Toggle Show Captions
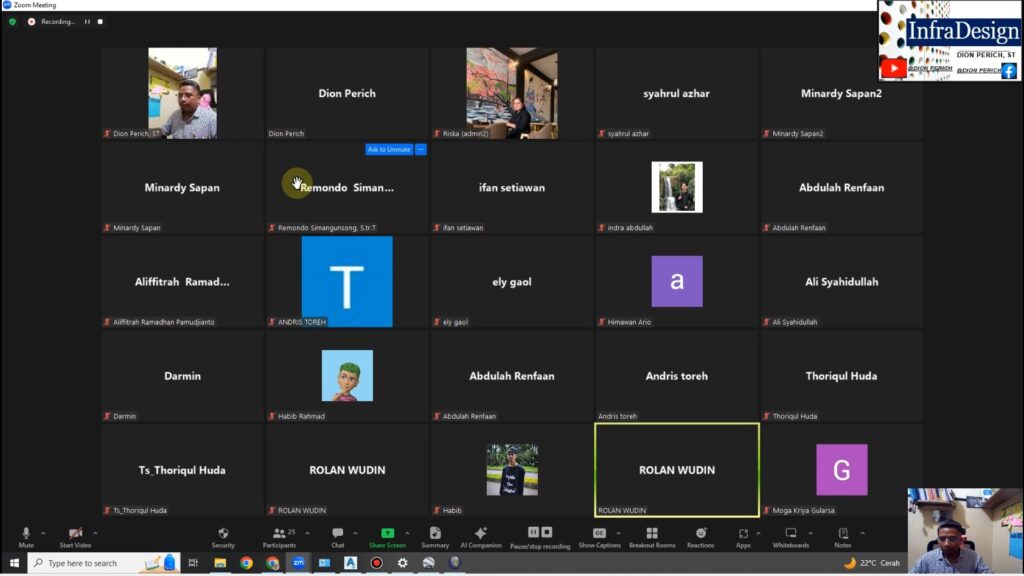This screenshot has width=1024, height=576. coord(599,534)
